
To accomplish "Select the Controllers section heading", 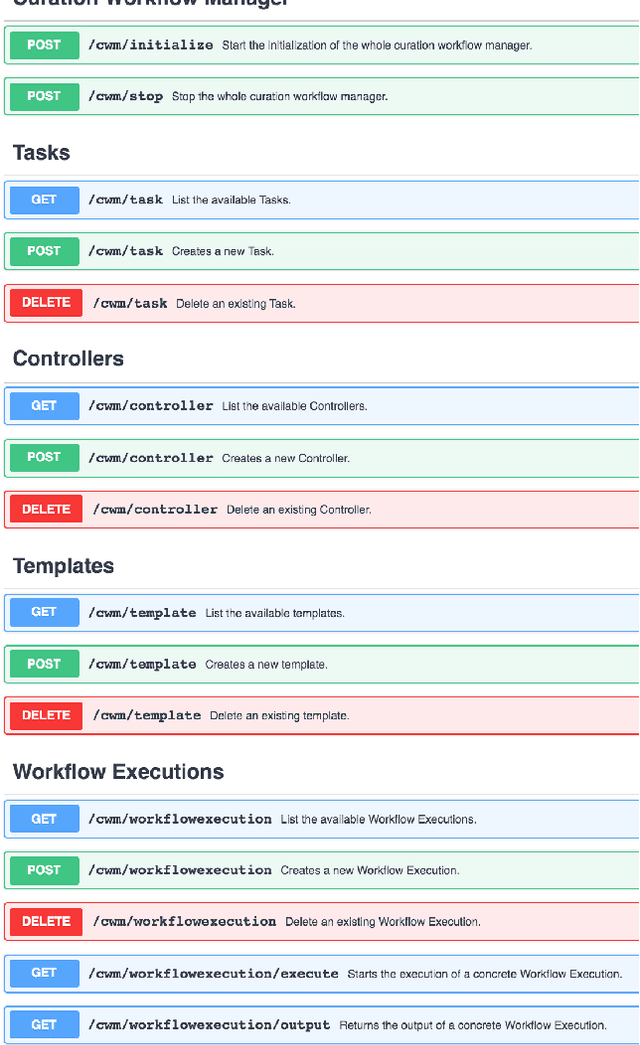I will point(67,358).
